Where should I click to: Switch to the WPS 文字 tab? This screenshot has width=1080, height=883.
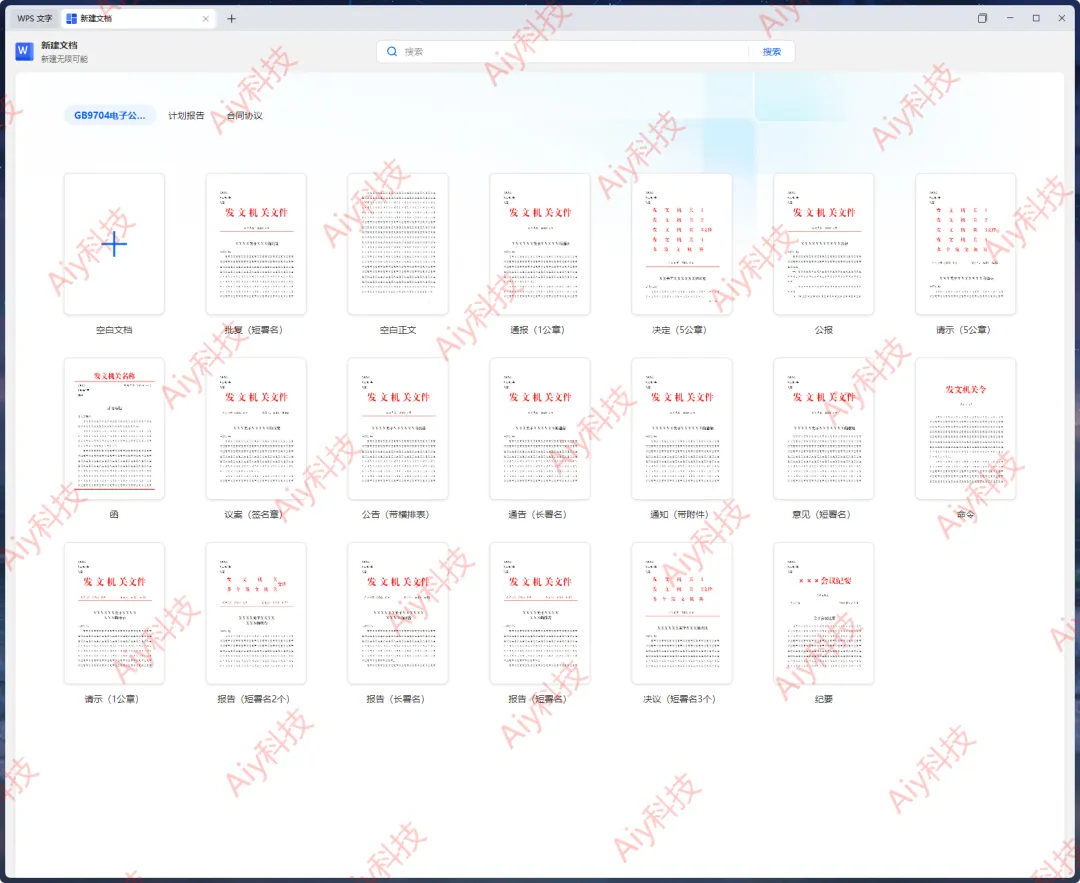point(34,19)
